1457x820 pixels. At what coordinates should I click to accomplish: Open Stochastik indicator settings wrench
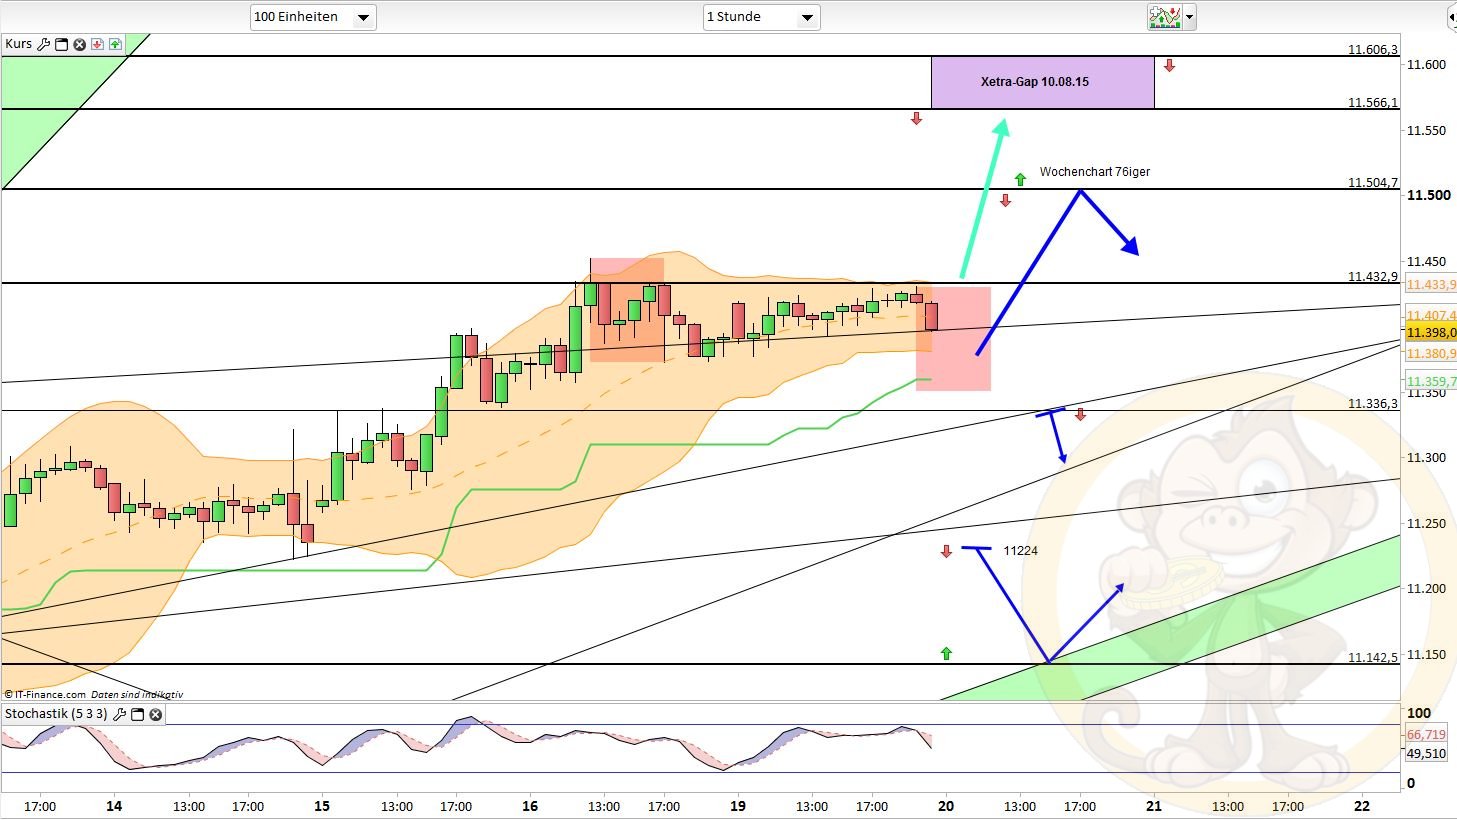pyautogui.click(x=120, y=714)
